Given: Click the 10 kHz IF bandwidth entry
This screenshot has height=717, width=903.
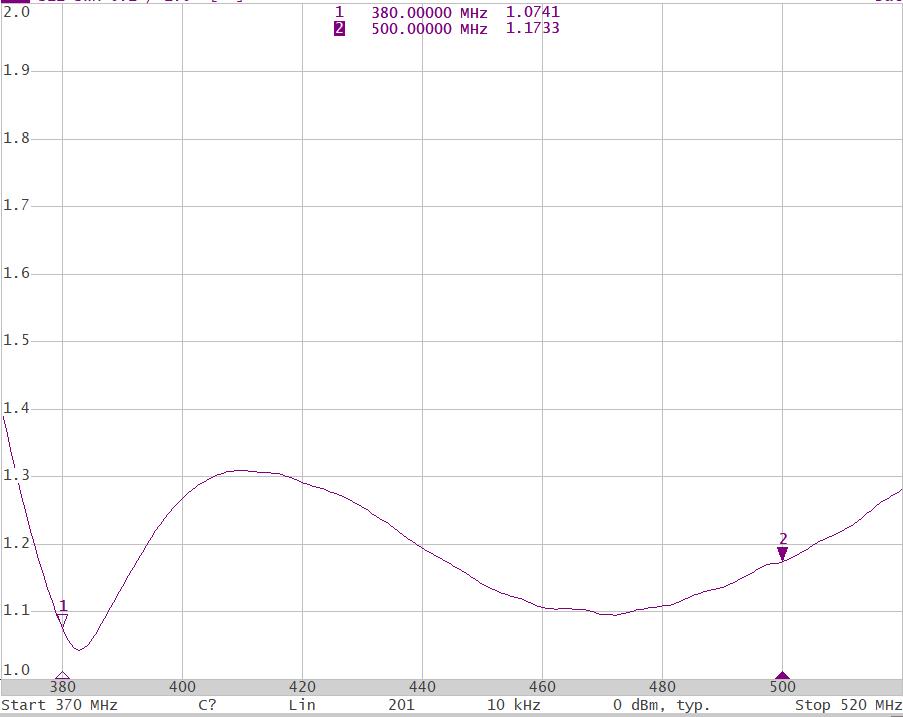Looking at the screenshot, I should point(514,705).
